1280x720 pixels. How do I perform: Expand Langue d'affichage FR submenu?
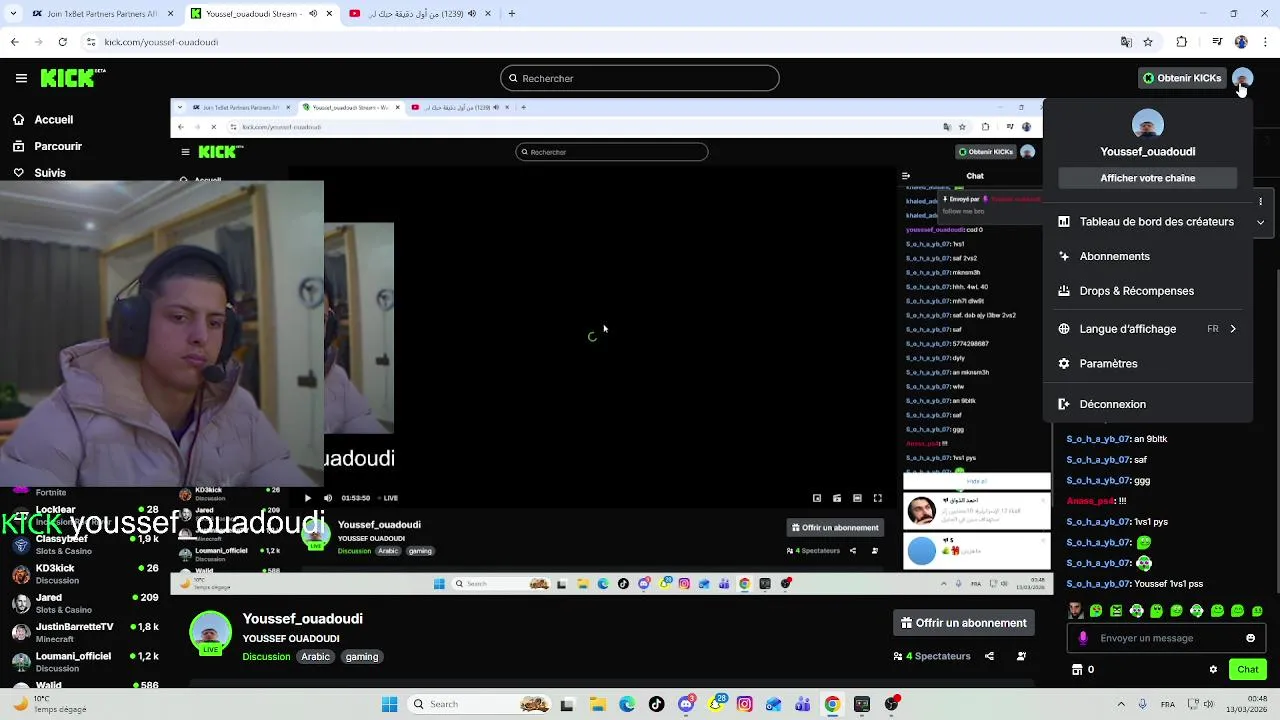tap(1148, 329)
